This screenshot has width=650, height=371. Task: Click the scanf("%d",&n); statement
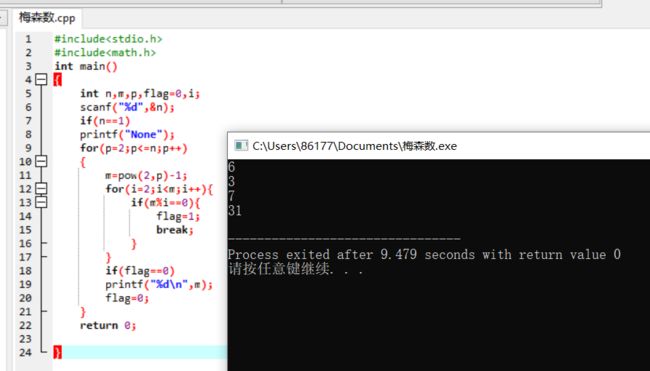(127, 107)
